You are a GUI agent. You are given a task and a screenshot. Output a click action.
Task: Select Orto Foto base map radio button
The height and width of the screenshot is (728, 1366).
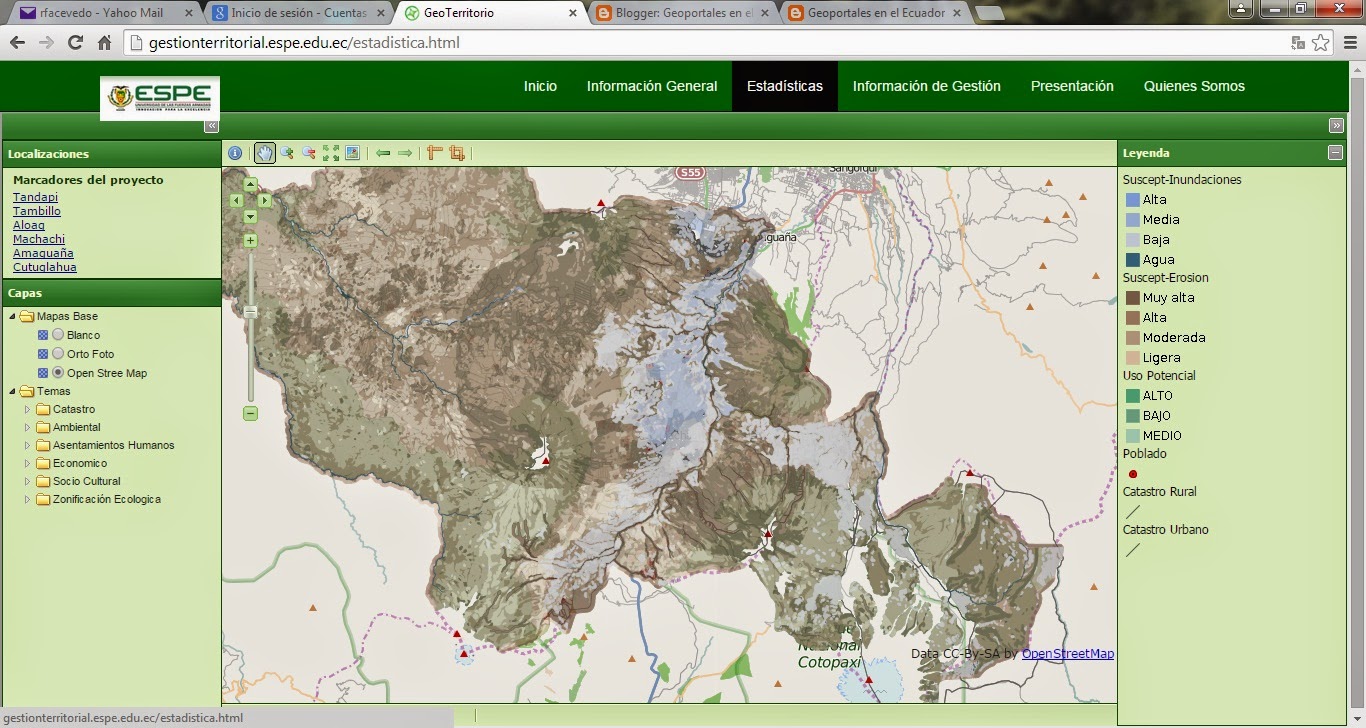click(58, 354)
